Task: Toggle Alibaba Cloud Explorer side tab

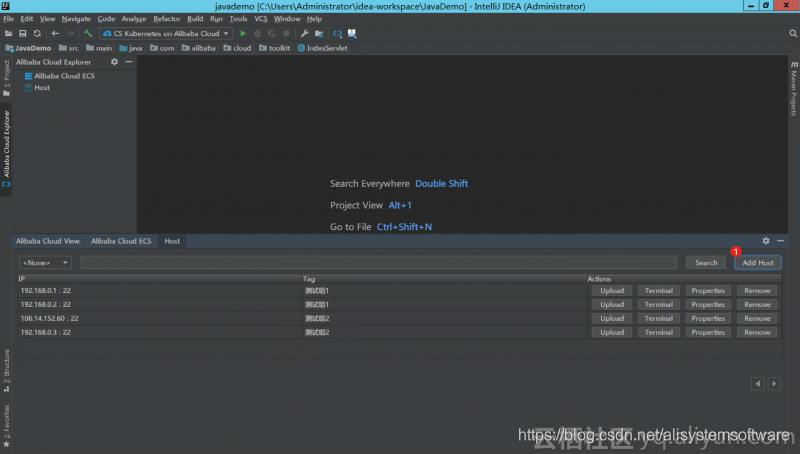Action: 6,149
